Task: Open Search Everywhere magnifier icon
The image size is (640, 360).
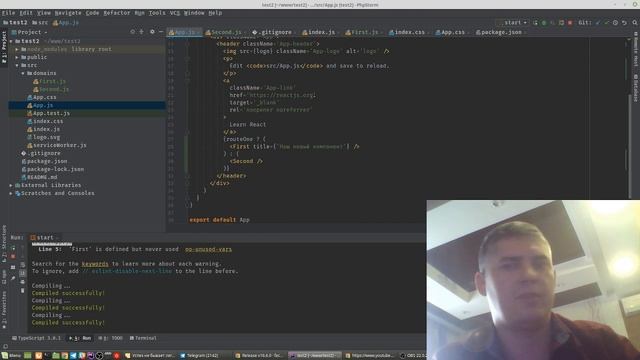Action: [635, 23]
